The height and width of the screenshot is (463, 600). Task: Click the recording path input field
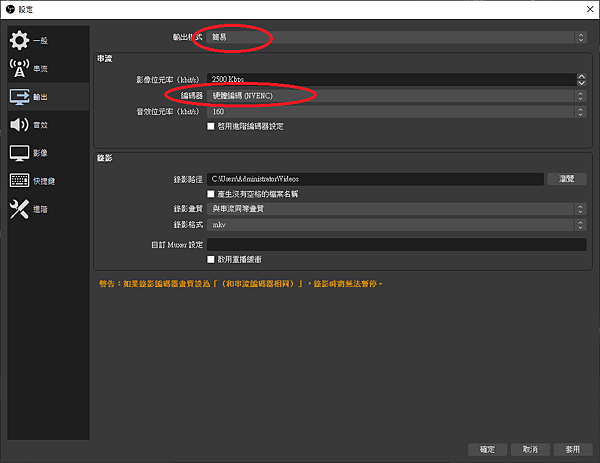375,179
